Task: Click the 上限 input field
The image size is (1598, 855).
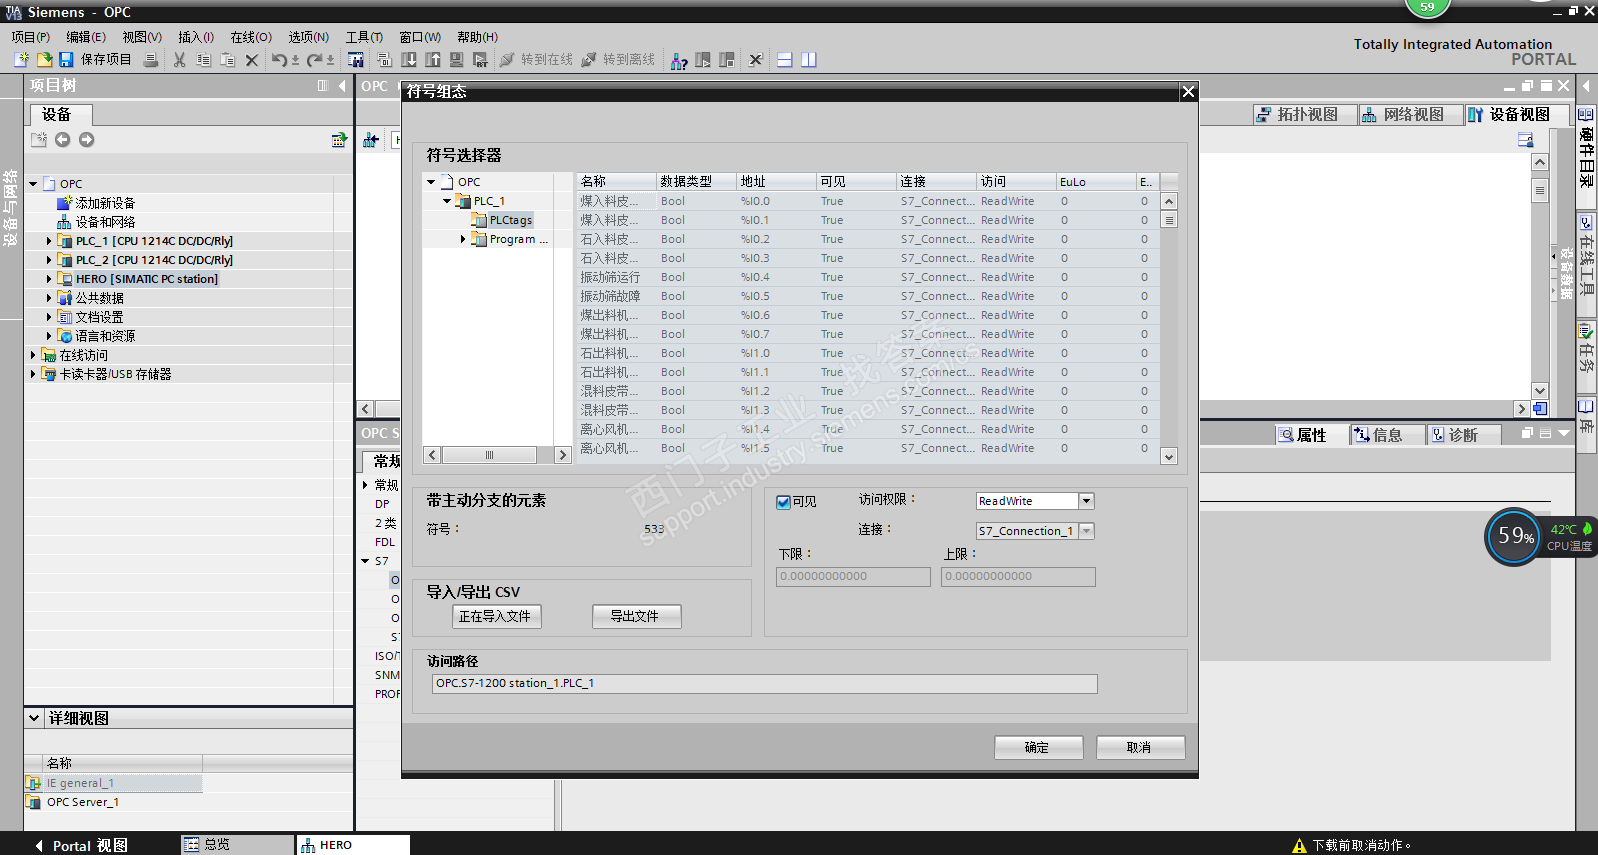Action: point(1018,577)
